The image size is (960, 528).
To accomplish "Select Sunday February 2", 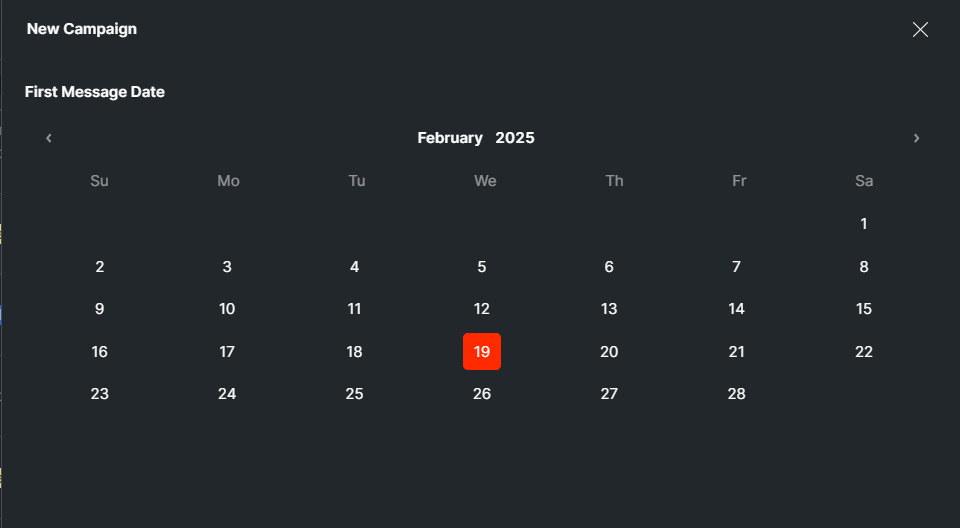I will [99, 267].
